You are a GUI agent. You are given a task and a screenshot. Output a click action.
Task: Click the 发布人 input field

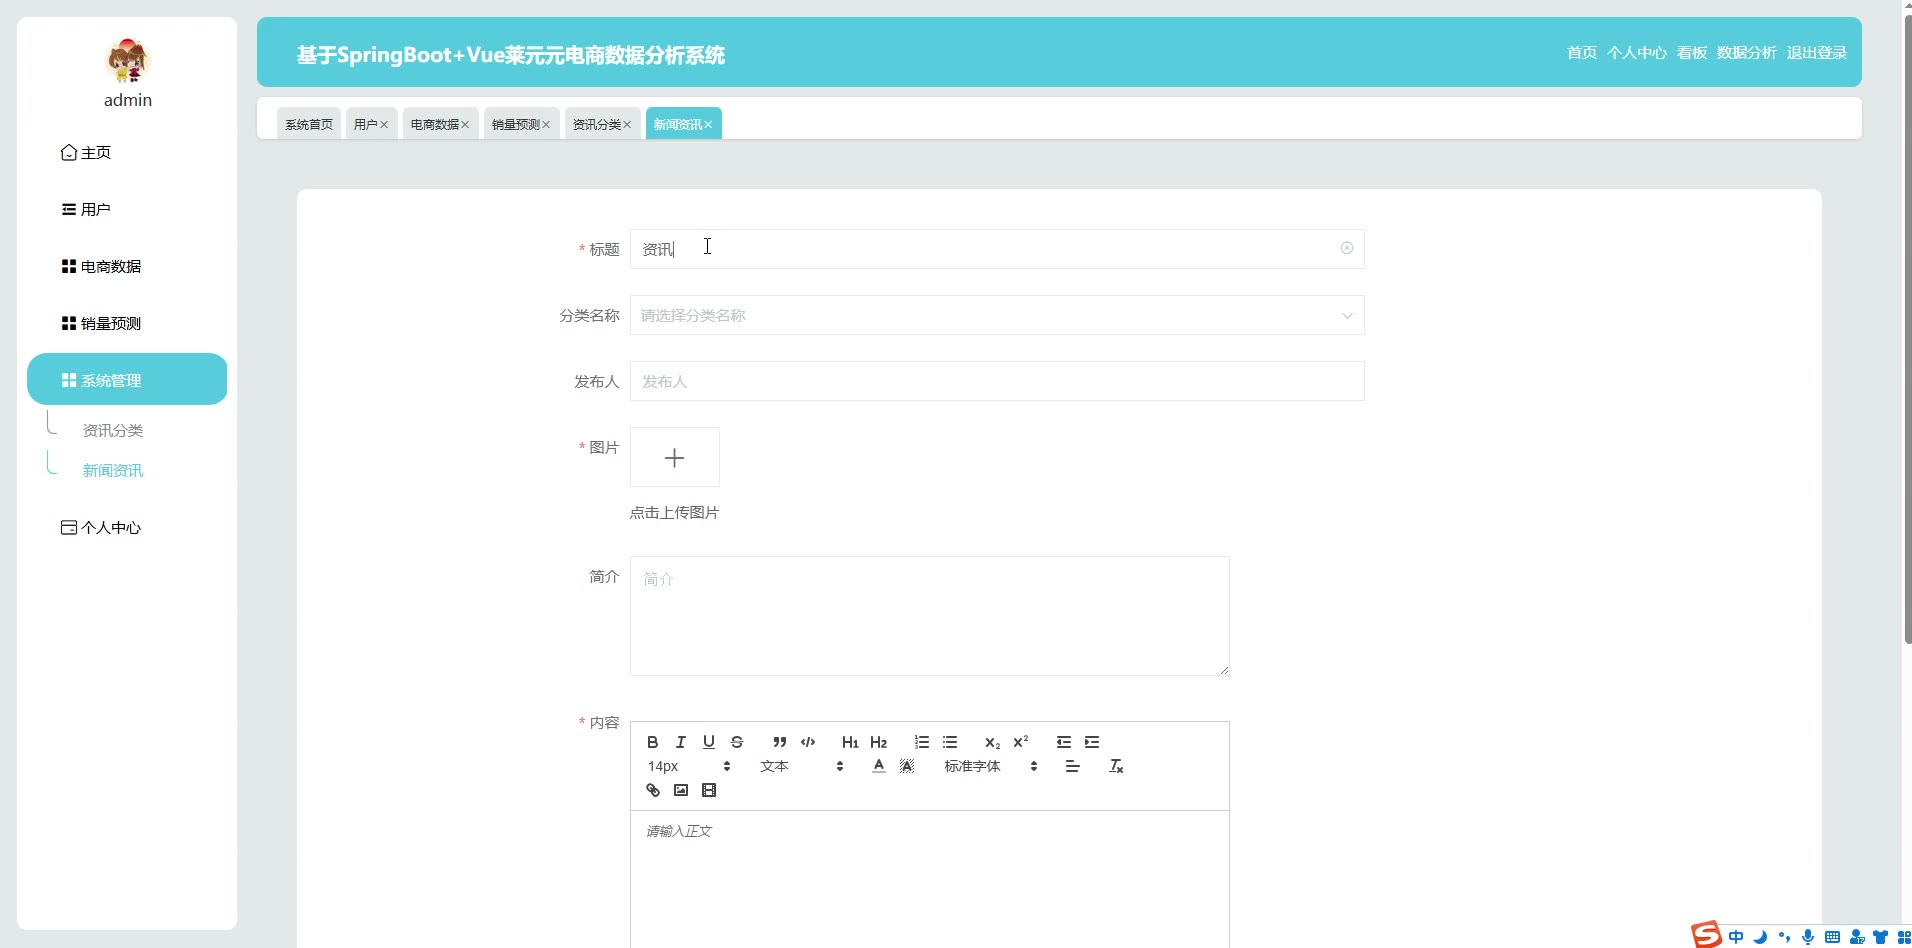point(996,382)
